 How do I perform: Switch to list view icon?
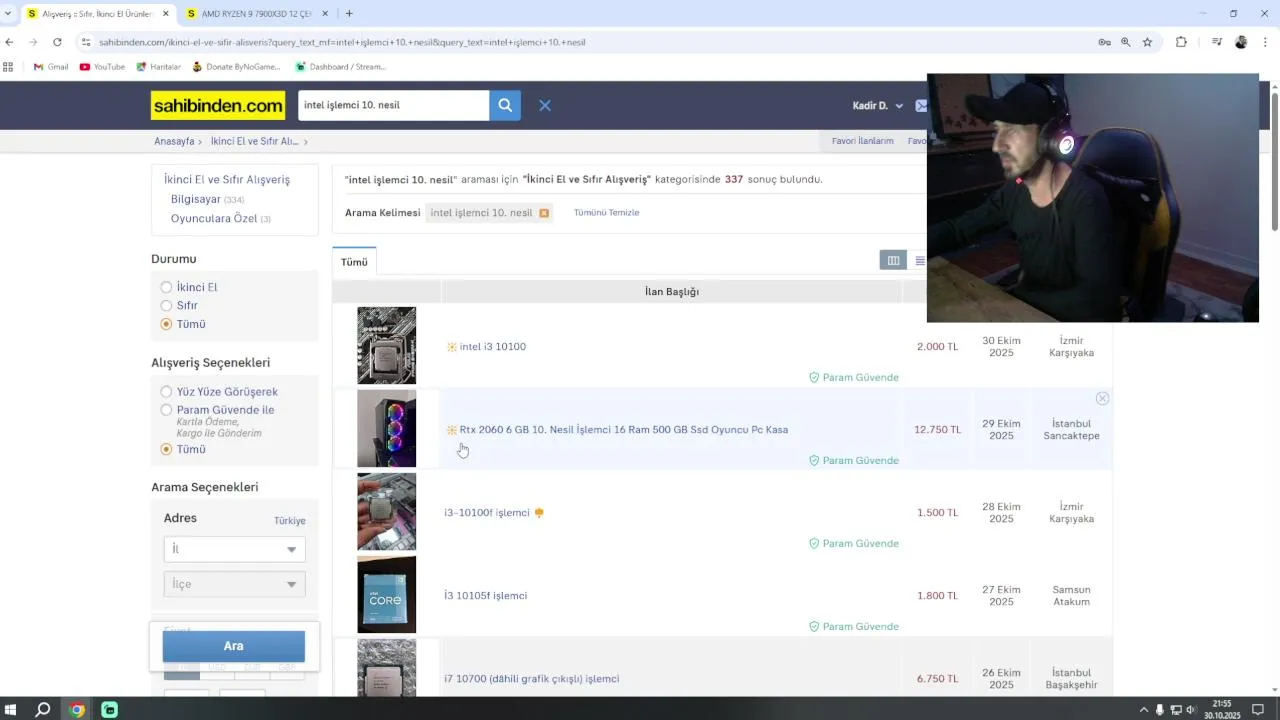(919, 261)
